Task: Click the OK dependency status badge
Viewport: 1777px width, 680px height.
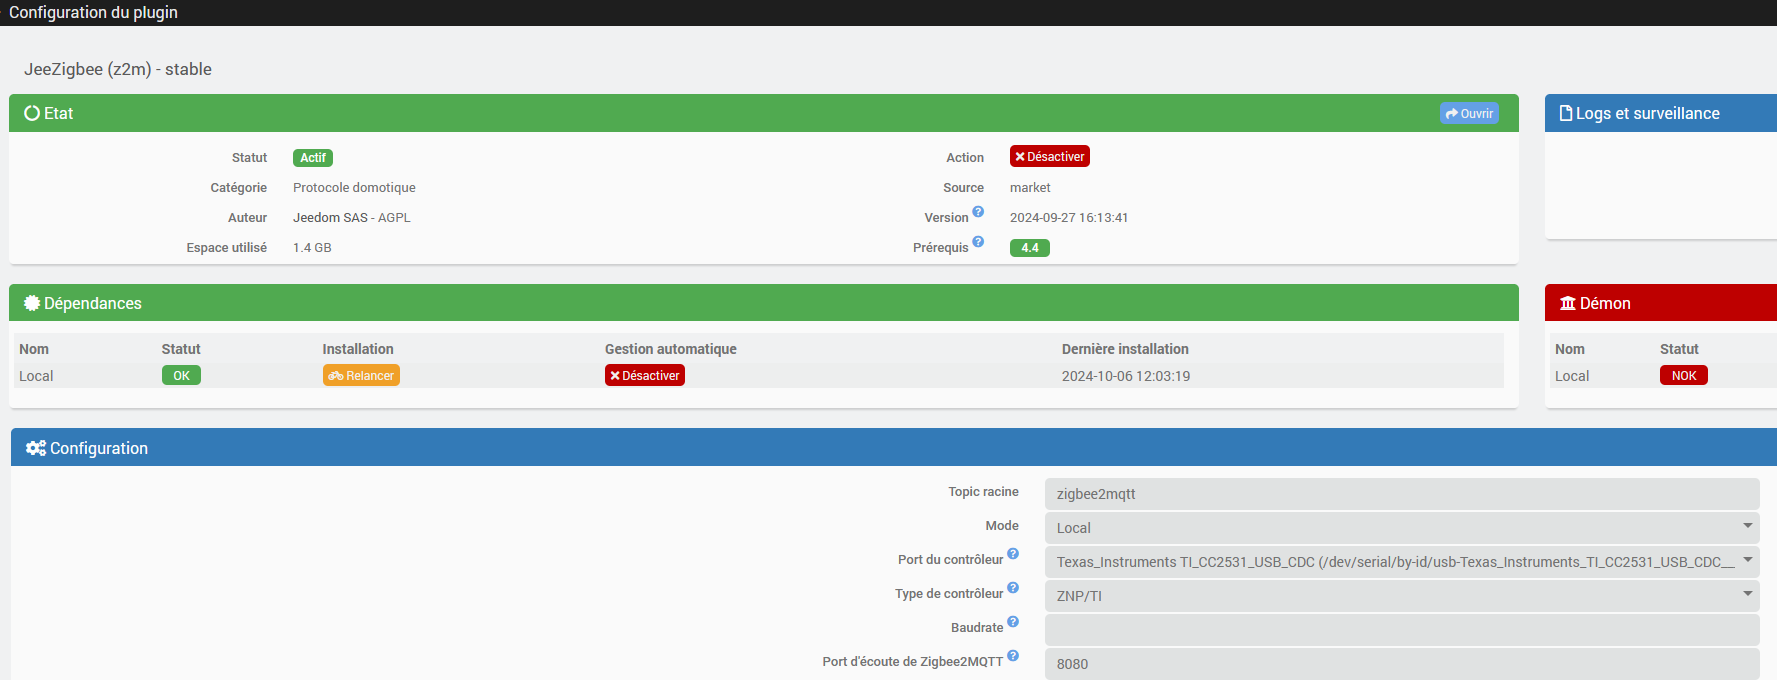Action: click(x=181, y=375)
